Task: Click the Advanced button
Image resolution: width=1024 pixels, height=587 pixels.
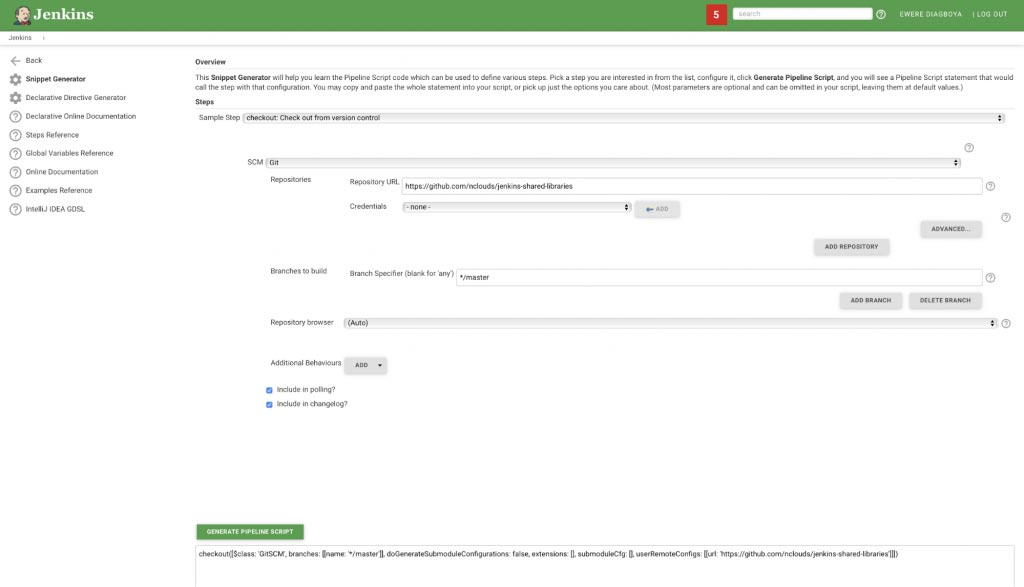Action: [951, 229]
